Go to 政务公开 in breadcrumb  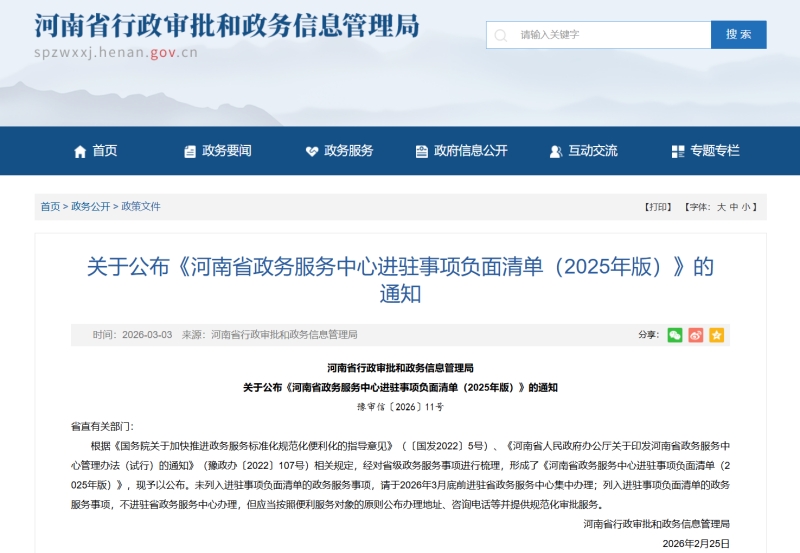pyautogui.click(x=91, y=207)
